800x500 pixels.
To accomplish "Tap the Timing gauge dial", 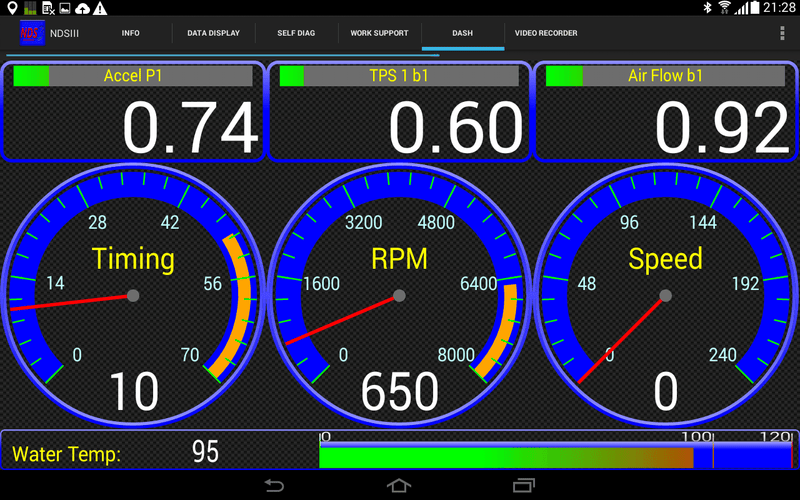I will pyautogui.click(x=133, y=295).
